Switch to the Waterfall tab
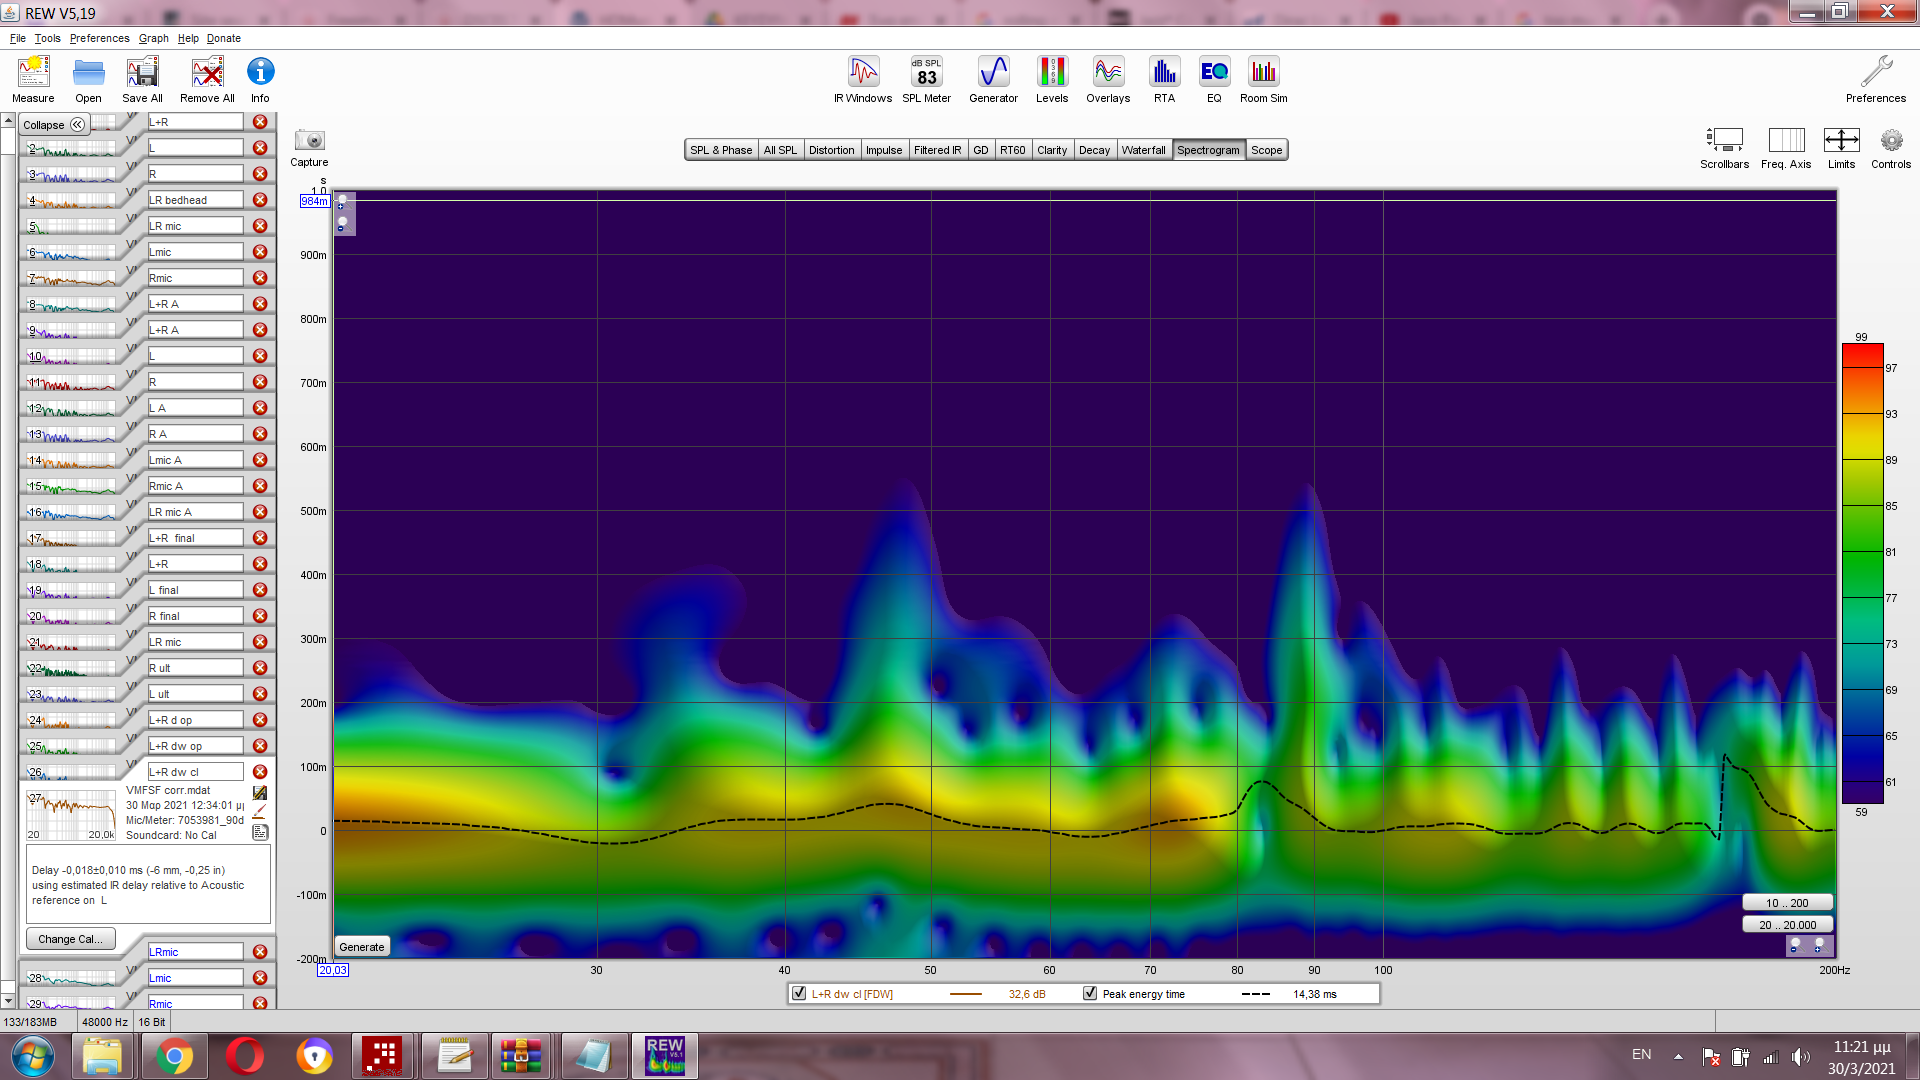 tap(1143, 150)
